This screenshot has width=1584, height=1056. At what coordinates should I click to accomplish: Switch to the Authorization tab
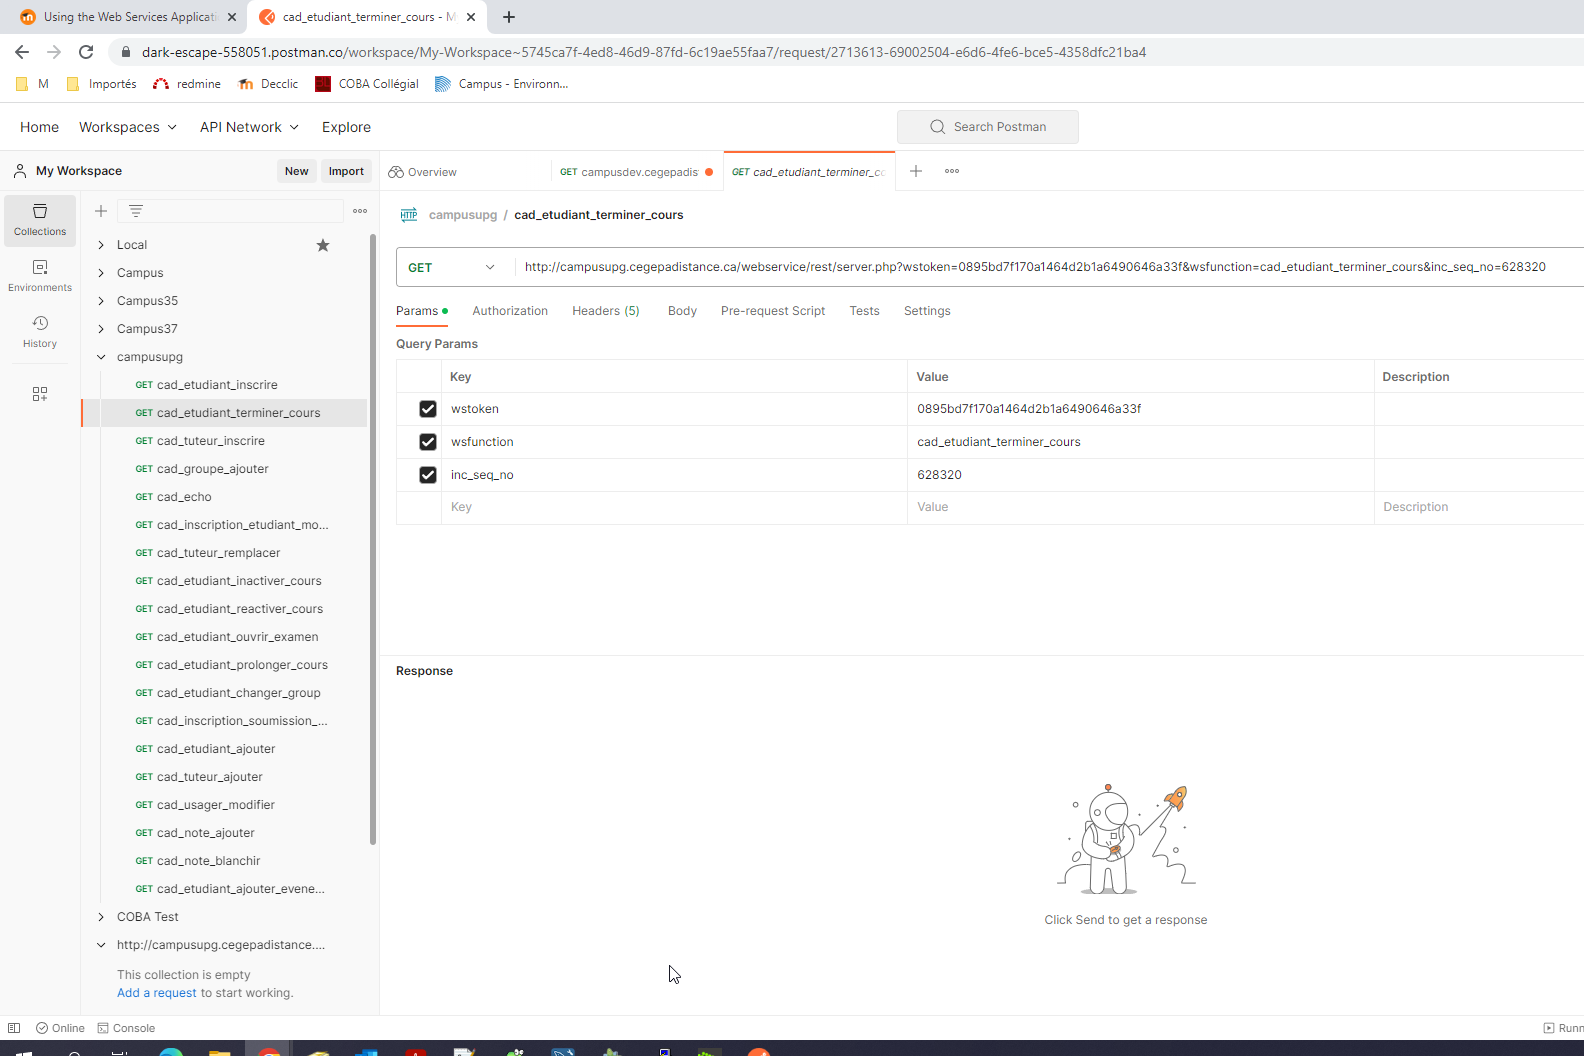point(510,311)
